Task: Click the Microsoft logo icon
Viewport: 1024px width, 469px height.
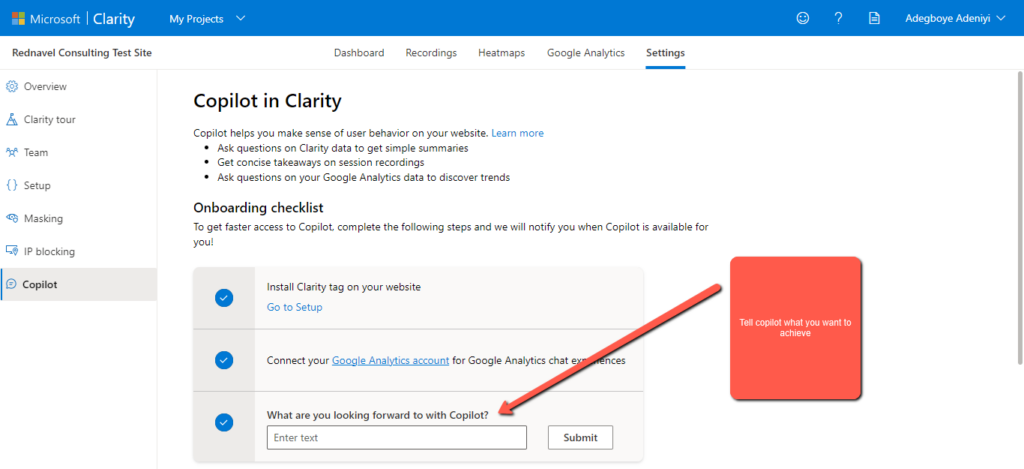Action: tap(18, 18)
